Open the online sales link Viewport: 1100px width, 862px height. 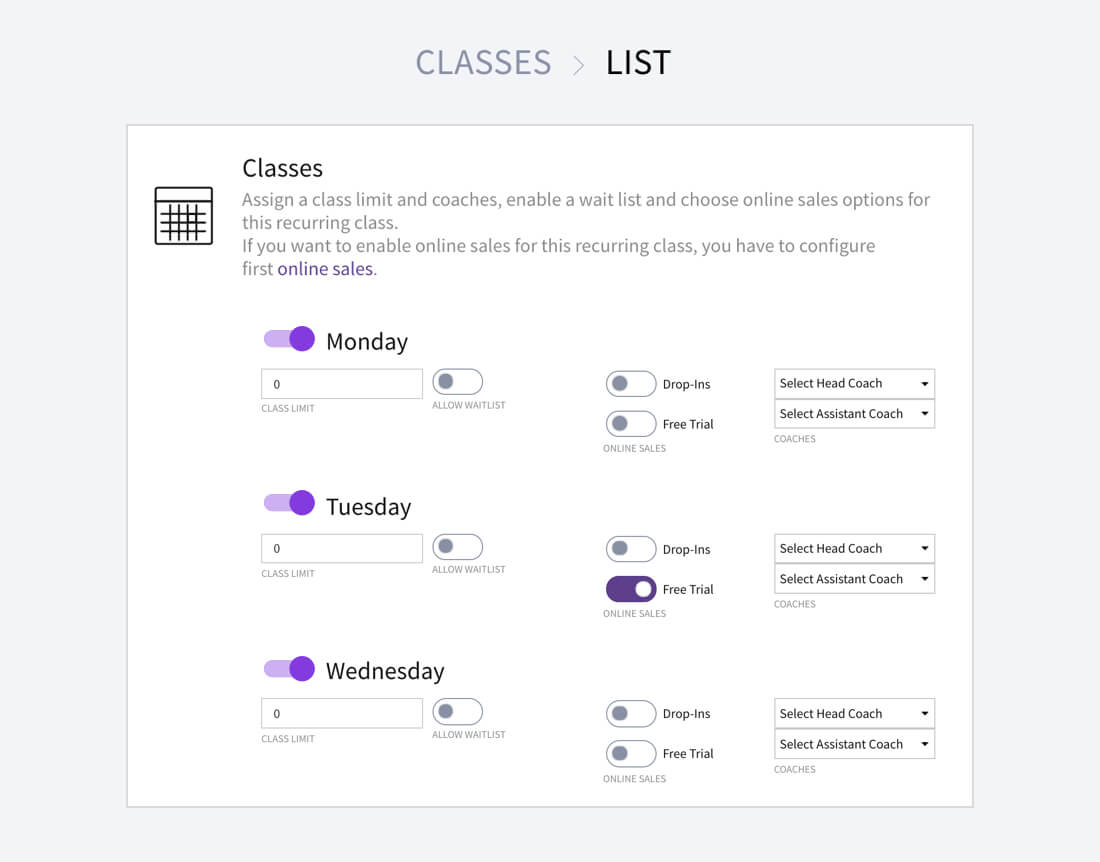[325, 269]
